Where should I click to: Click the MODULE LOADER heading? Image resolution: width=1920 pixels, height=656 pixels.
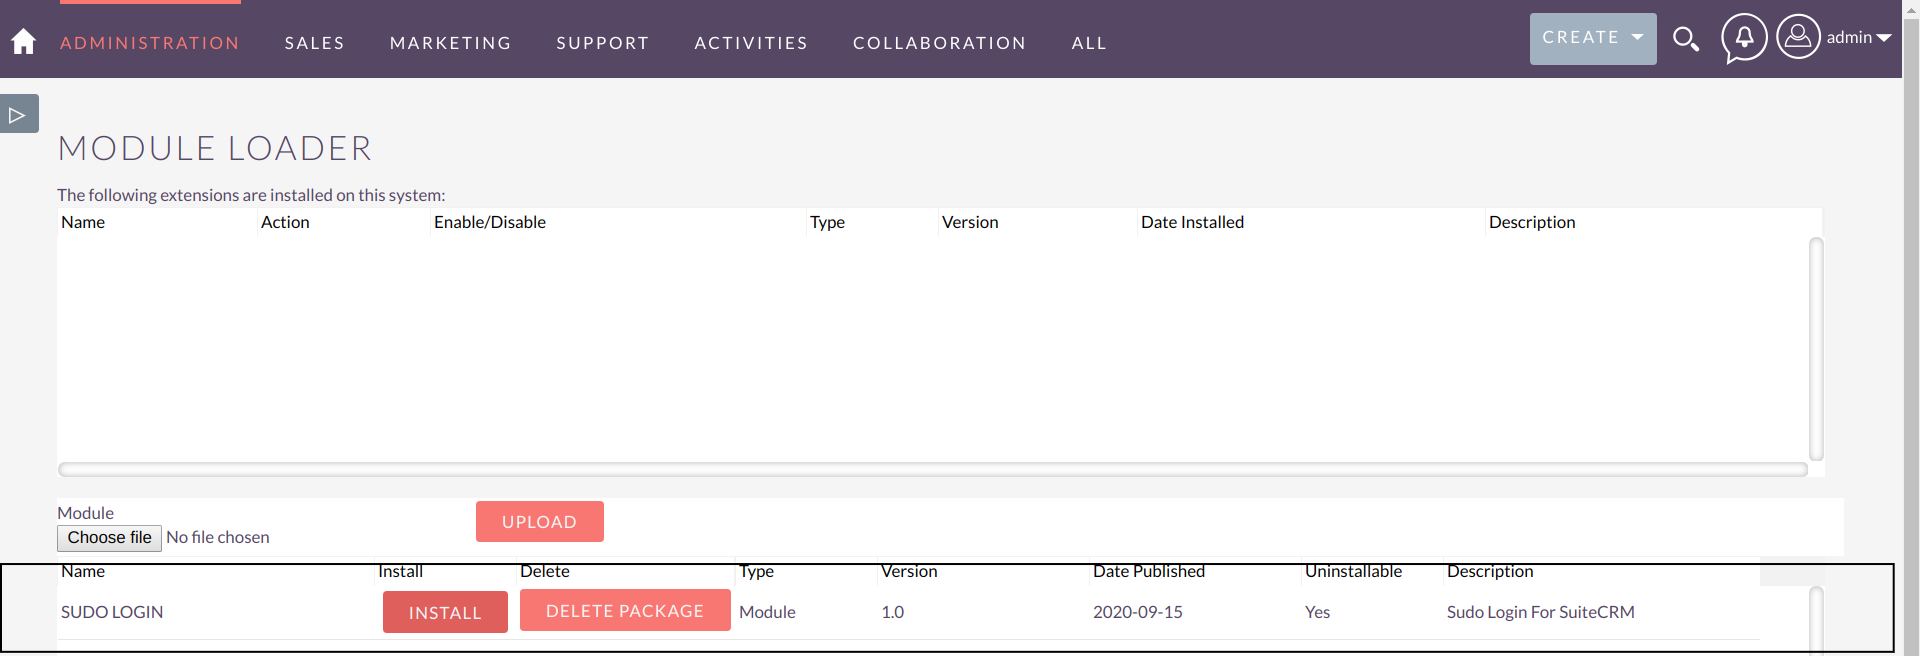click(x=215, y=148)
